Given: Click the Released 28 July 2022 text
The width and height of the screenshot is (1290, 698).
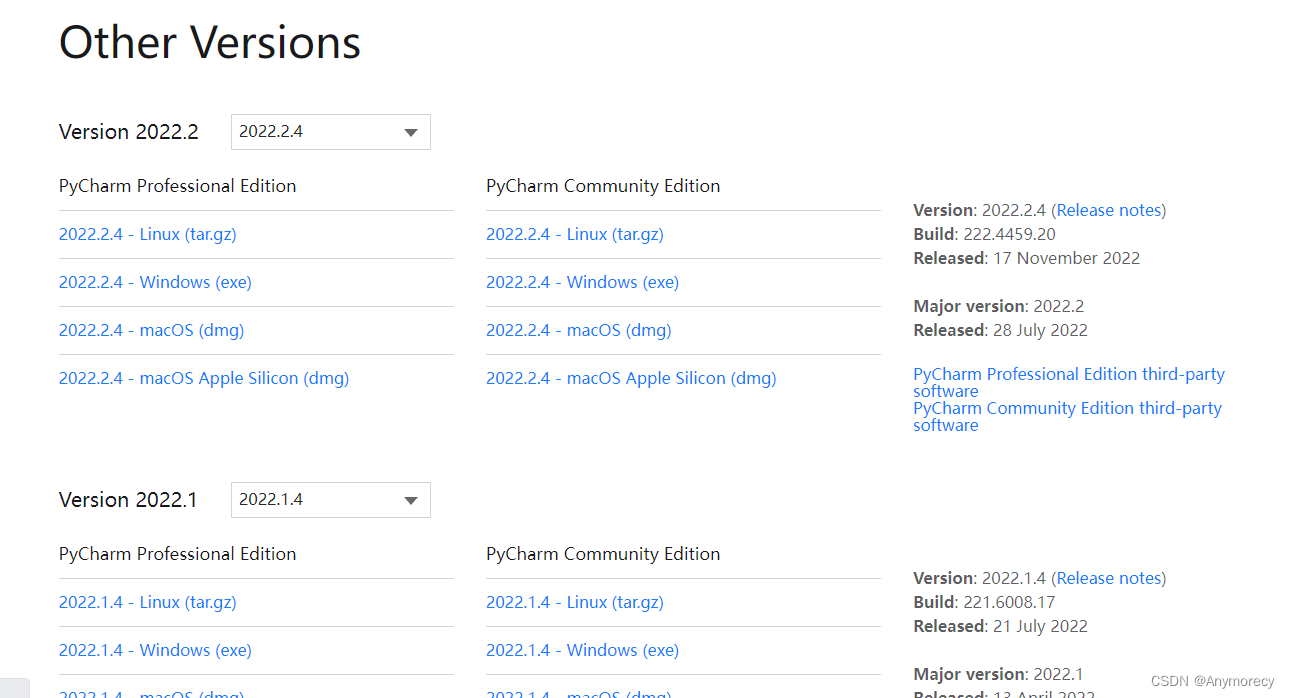Looking at the screenshot, I should point(1000,330).
